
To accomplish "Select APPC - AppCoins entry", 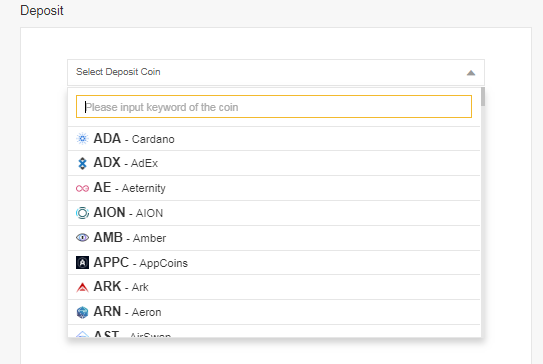I will coord(274,263).
